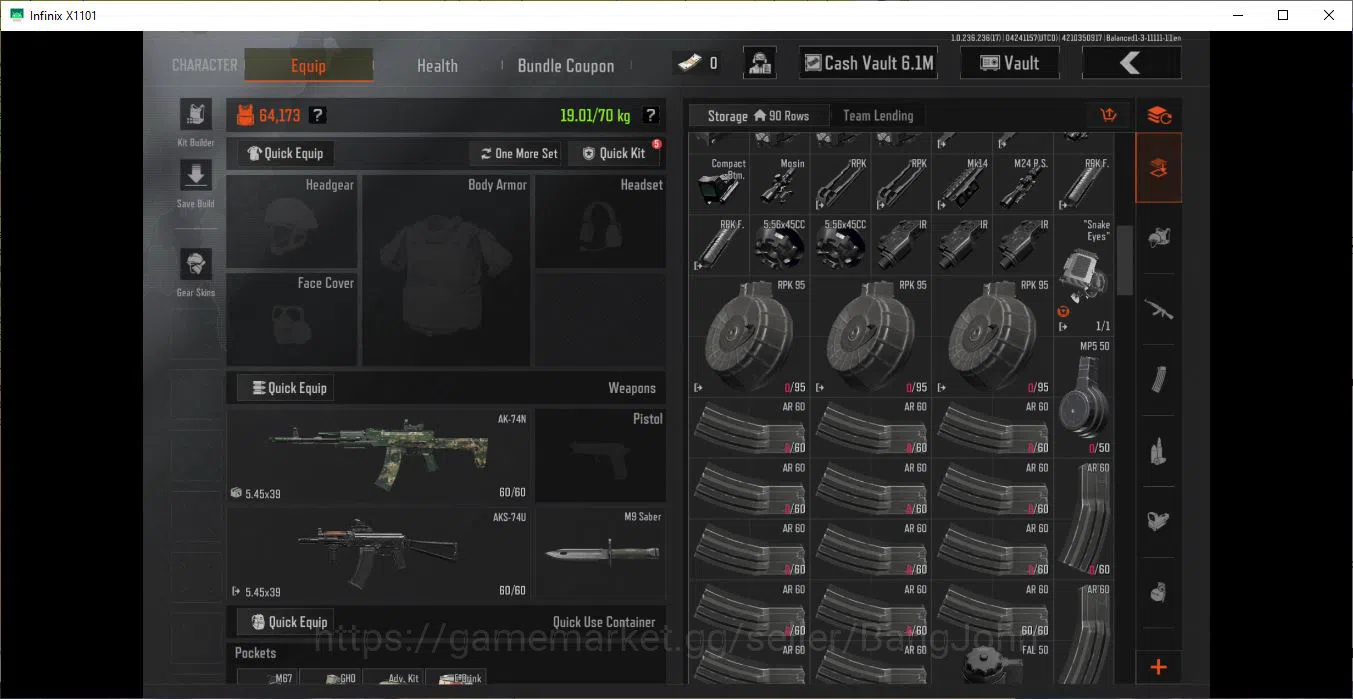The width and height of the screenshot is (1353, 699).
Task: Select the MP5 50 drum magazine
Action: tap(1084, 397)
